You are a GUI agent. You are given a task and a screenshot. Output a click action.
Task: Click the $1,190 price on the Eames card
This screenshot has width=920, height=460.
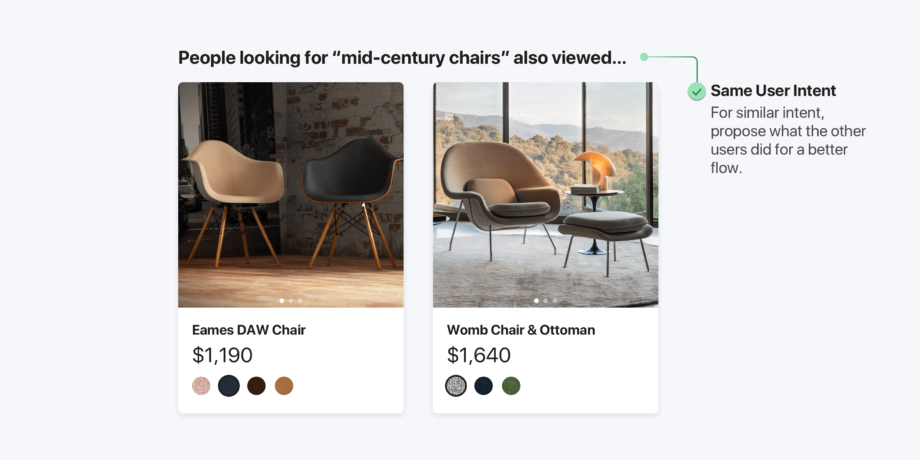tap(222, 355)
